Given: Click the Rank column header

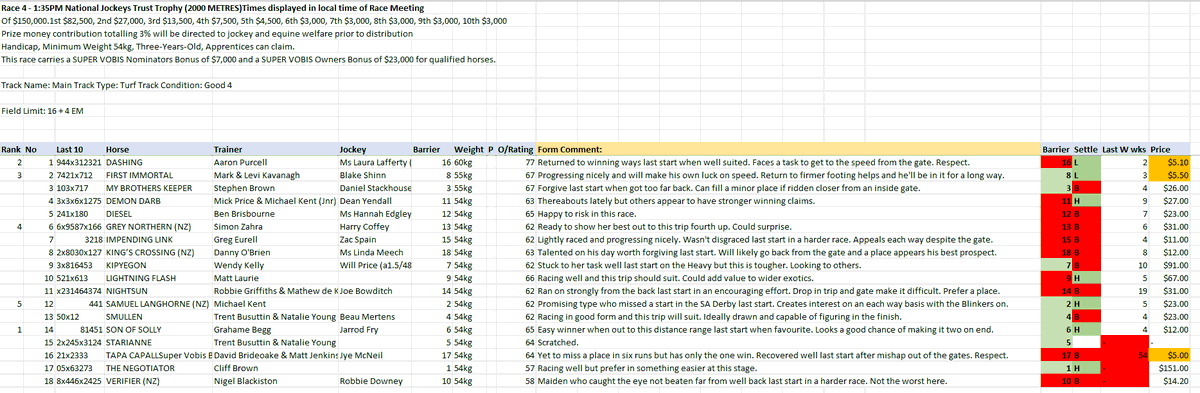Looking at the screenshot, I should coord(12,149).
